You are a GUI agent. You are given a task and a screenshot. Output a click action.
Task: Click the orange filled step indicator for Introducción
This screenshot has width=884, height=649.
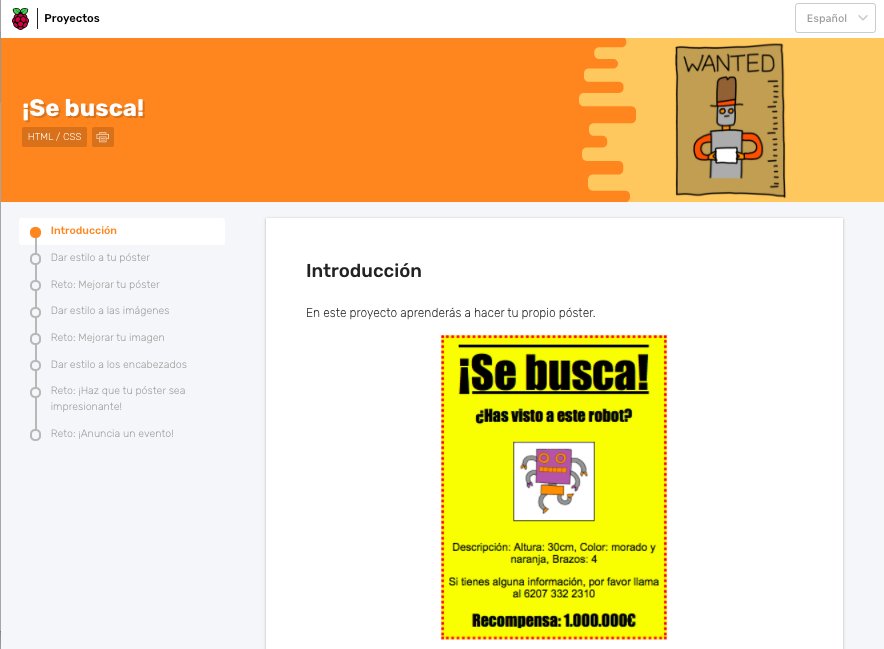(x=36, y=231)
